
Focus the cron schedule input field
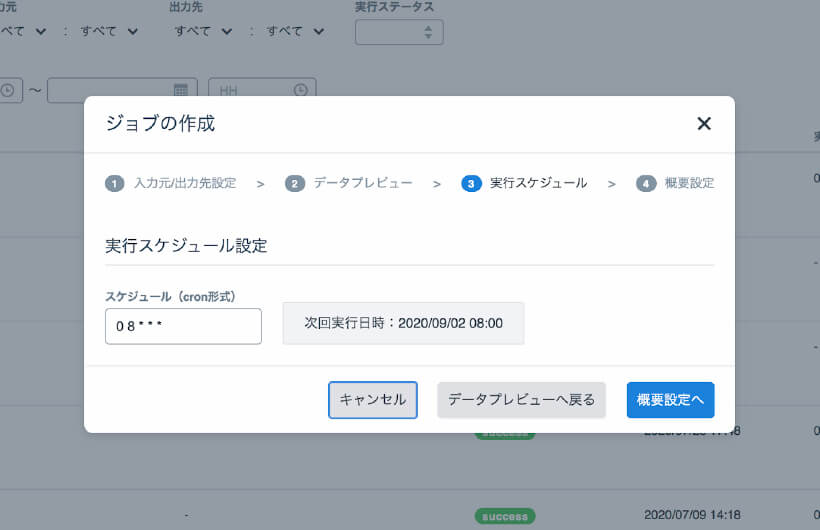(x=183, y=326)
